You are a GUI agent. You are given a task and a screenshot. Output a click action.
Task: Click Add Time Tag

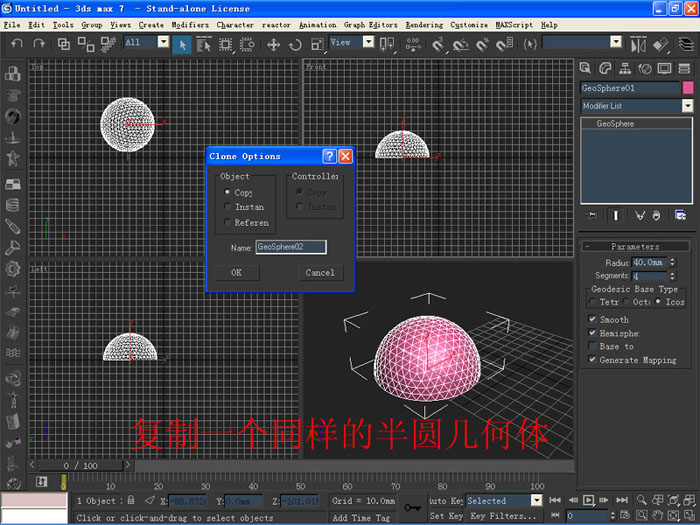(x=361, y=517)
